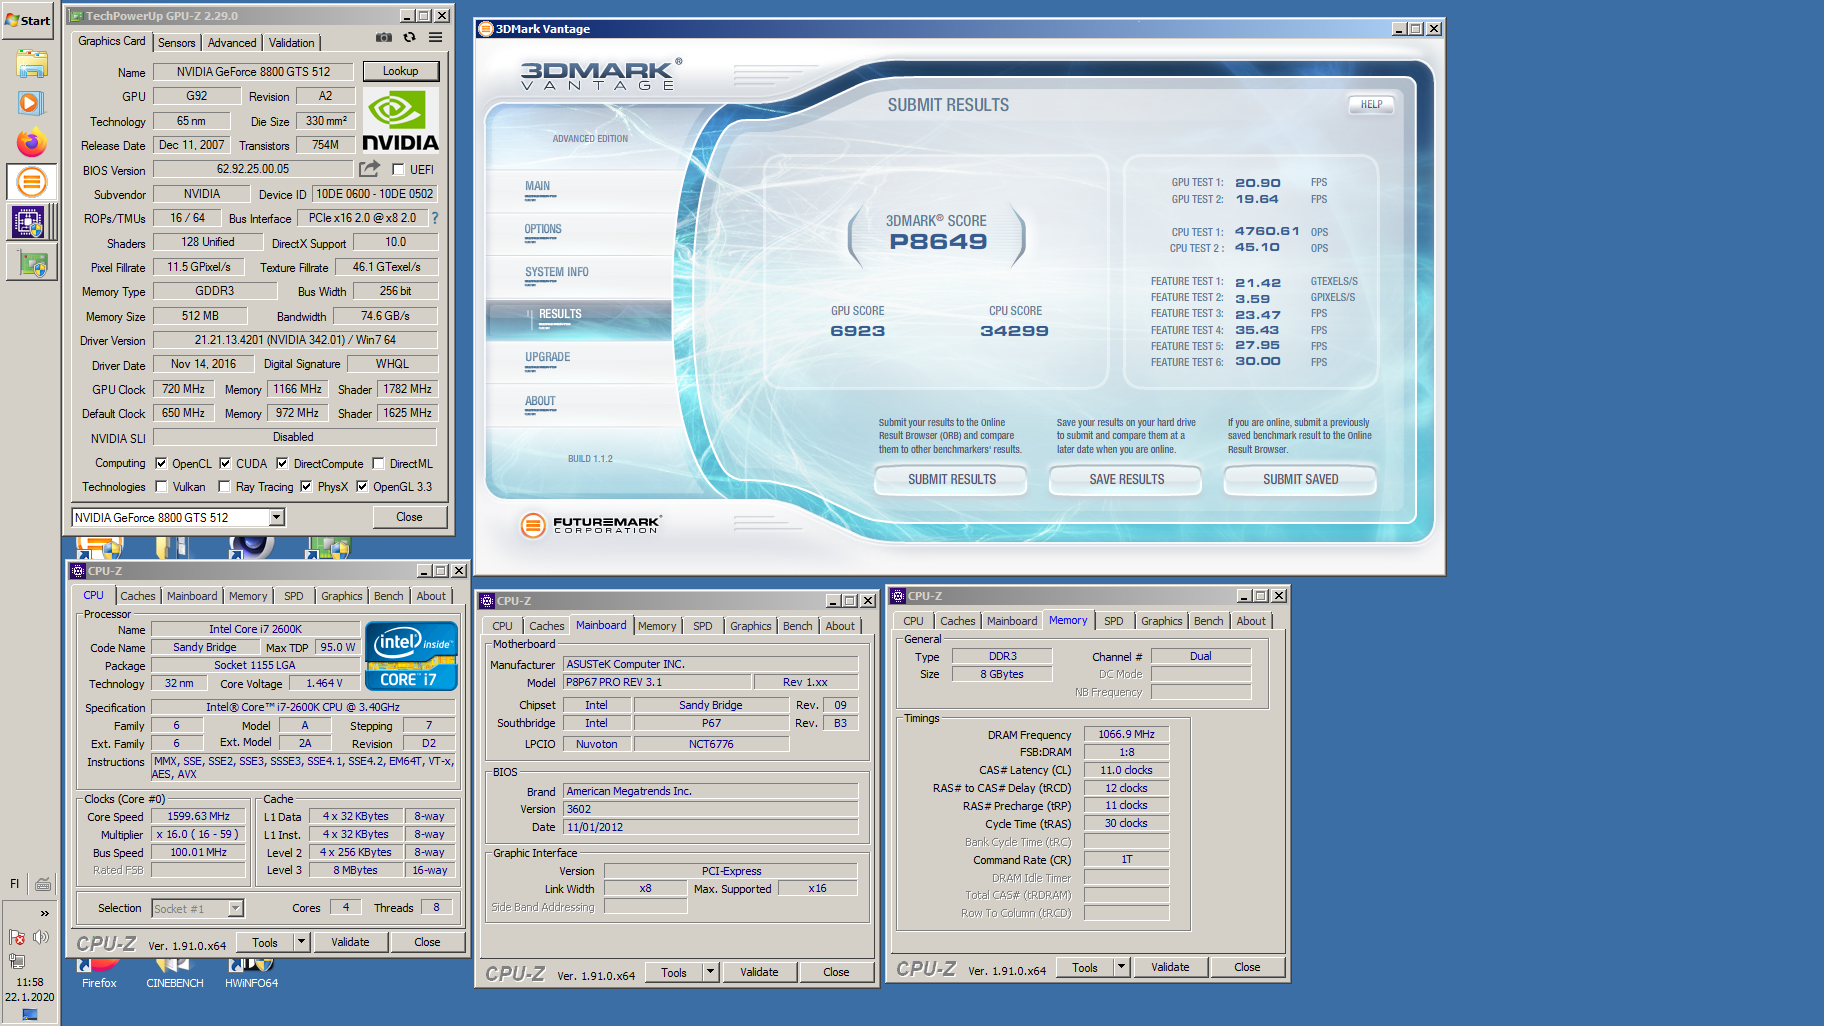Take a GPU-Z screenshot with the camera icon
Image resolution: width=1824 pixels, height=1026 pixels.
point(383,38)
